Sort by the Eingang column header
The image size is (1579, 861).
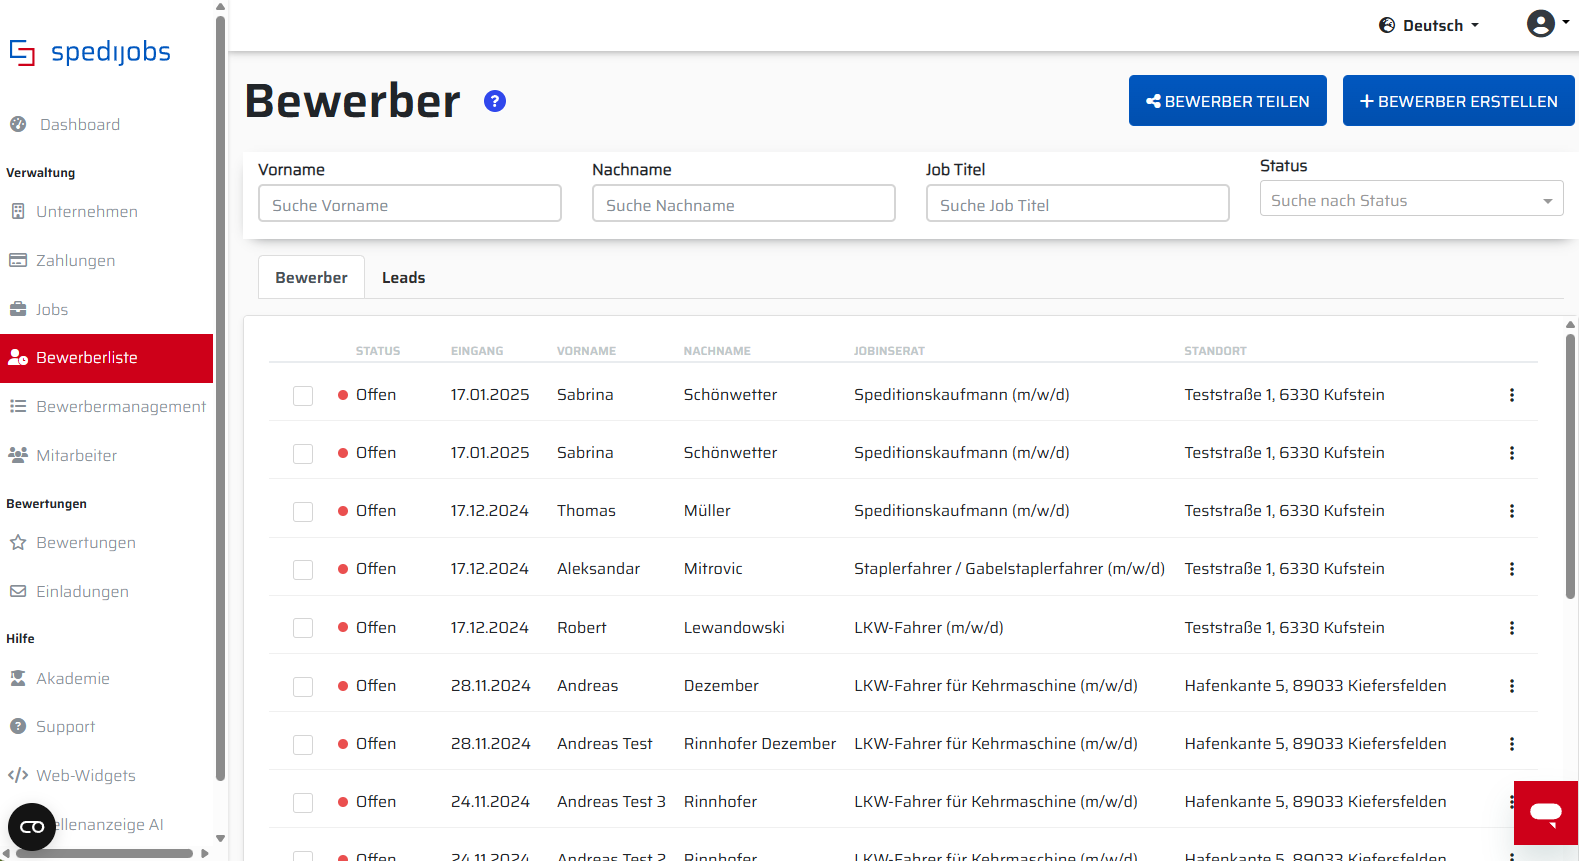[477, 351]
